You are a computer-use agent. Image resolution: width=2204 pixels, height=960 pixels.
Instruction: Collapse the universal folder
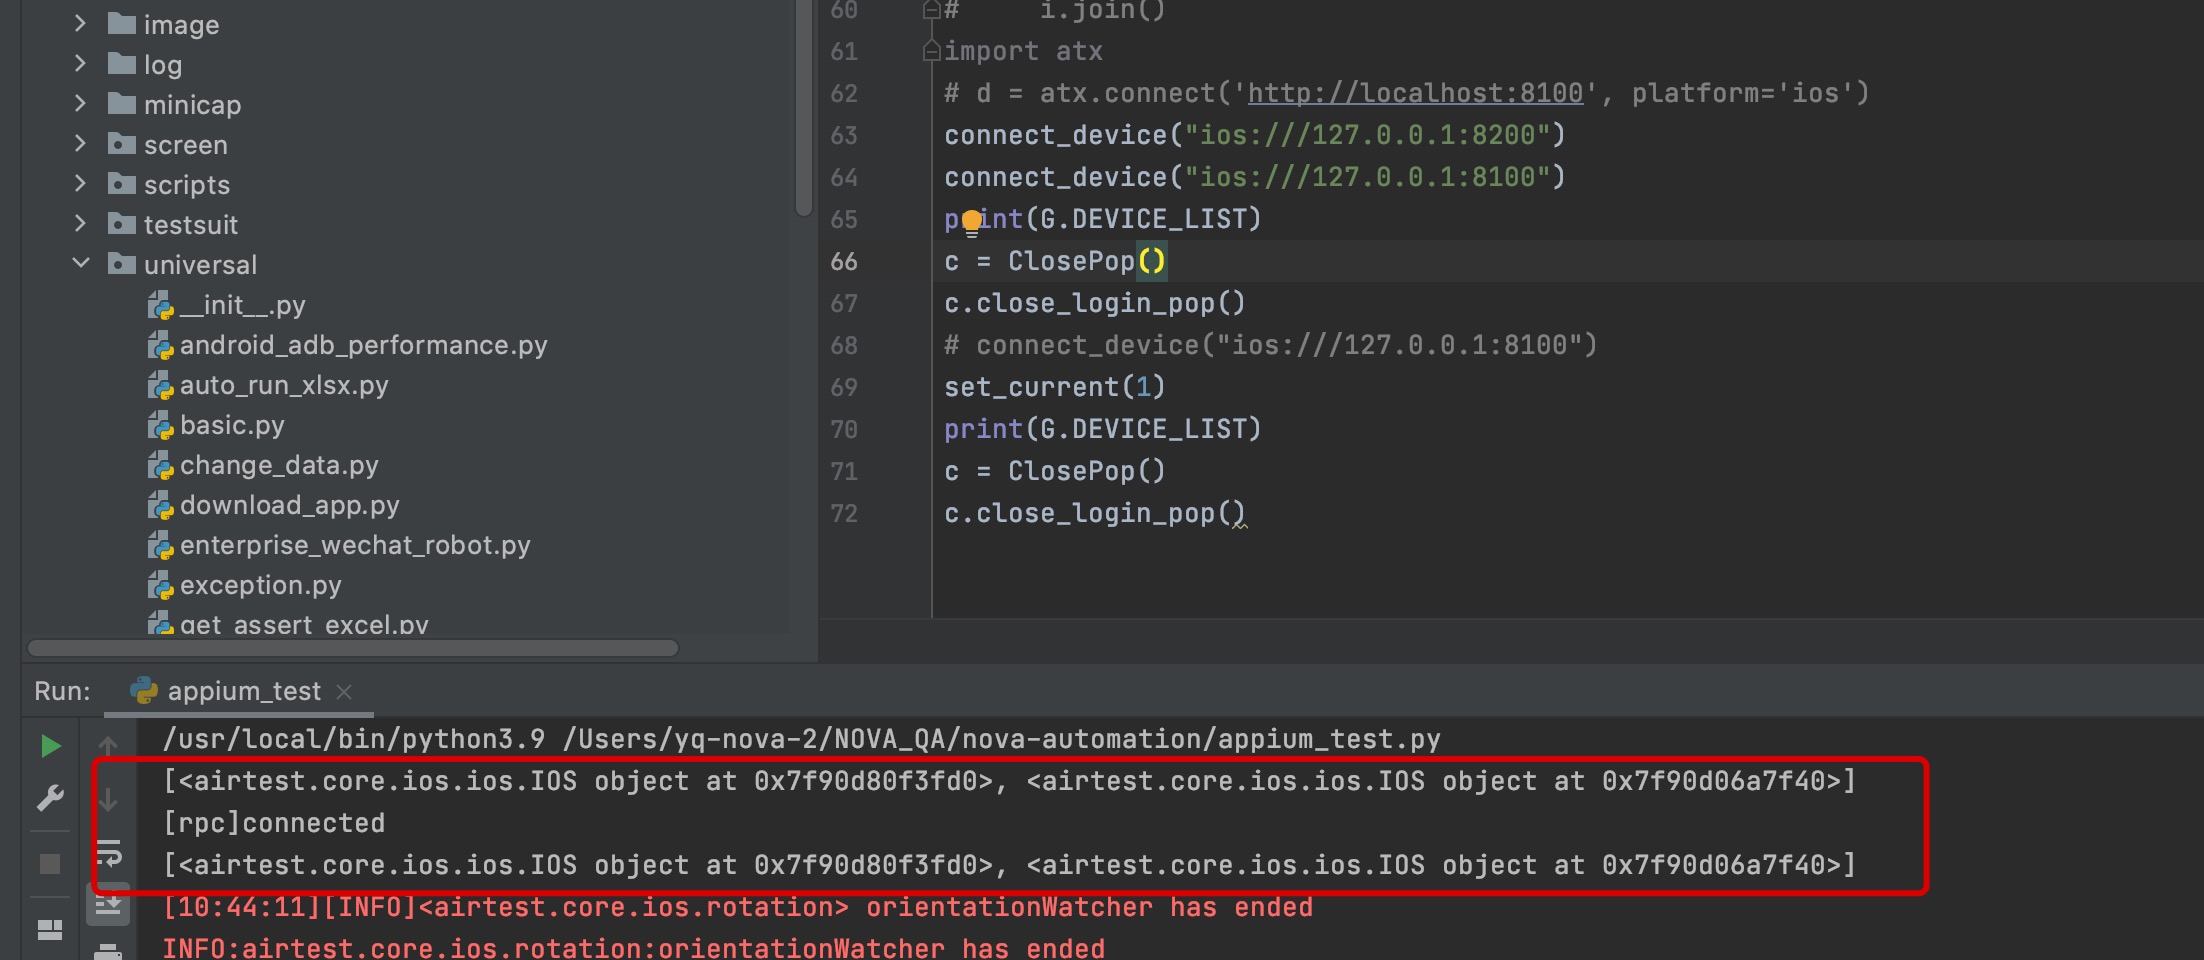81,263
